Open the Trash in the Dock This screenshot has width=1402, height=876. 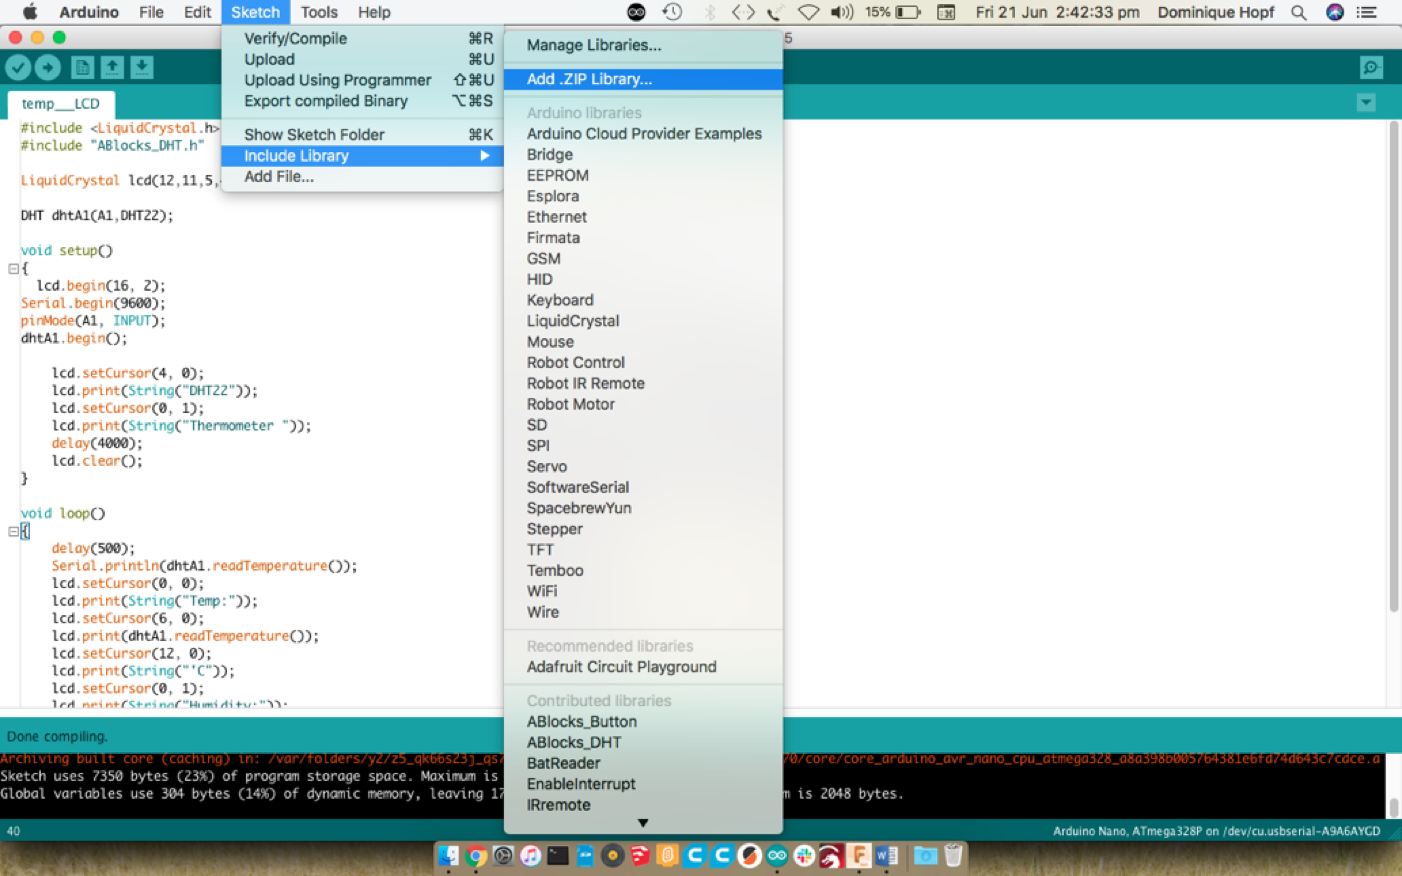[x=953, y=855]
